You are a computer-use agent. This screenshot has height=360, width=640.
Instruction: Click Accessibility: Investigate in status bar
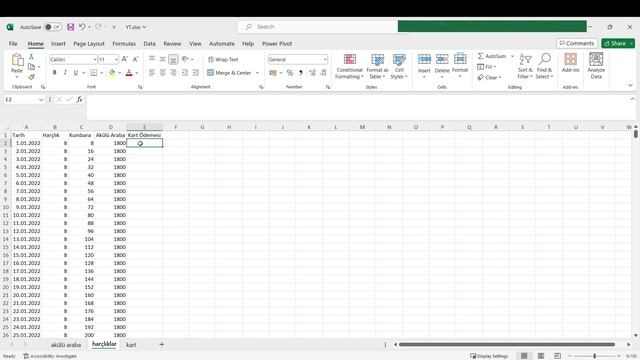point(50,356)
